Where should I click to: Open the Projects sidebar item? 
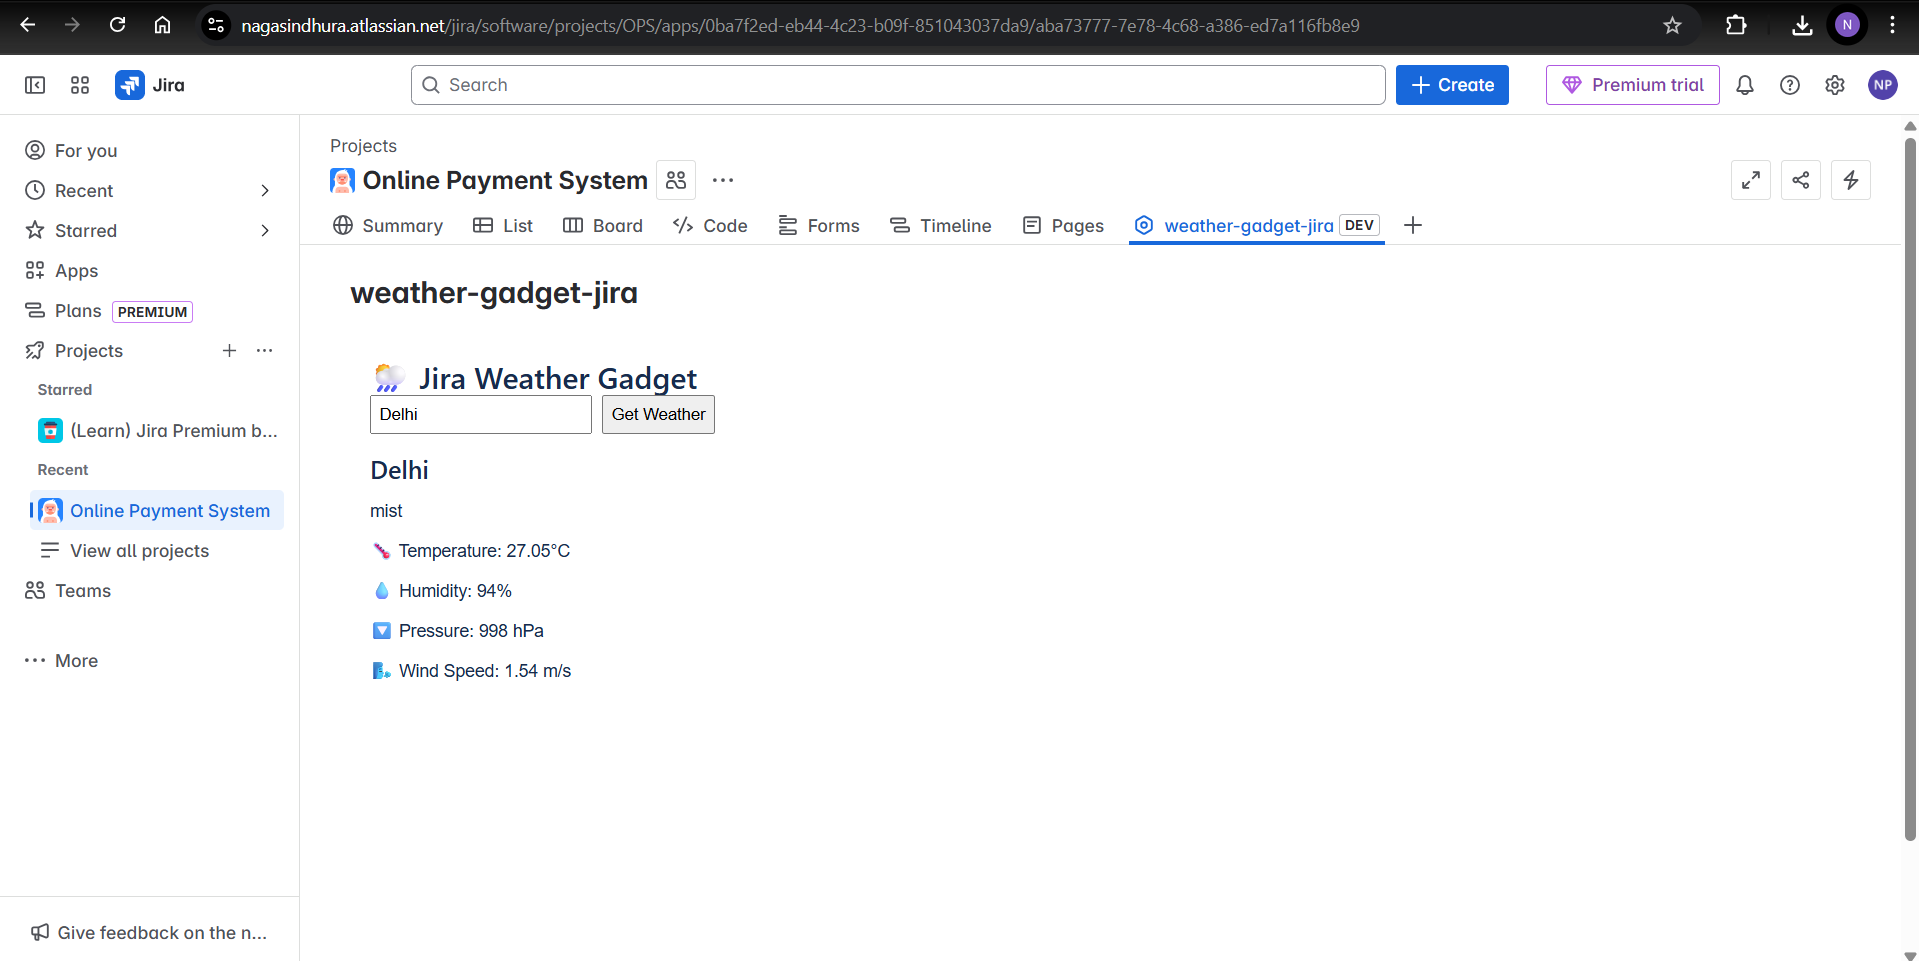pyautogui.click(x=89, y=350)
